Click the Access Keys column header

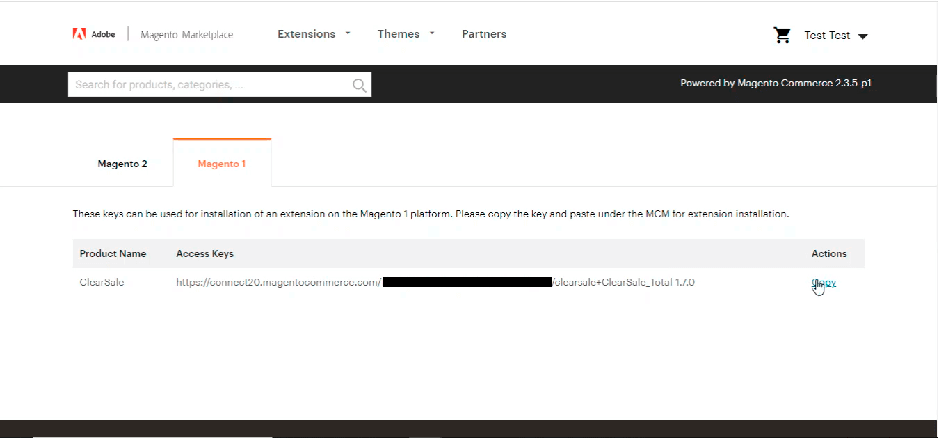point(205,254)
